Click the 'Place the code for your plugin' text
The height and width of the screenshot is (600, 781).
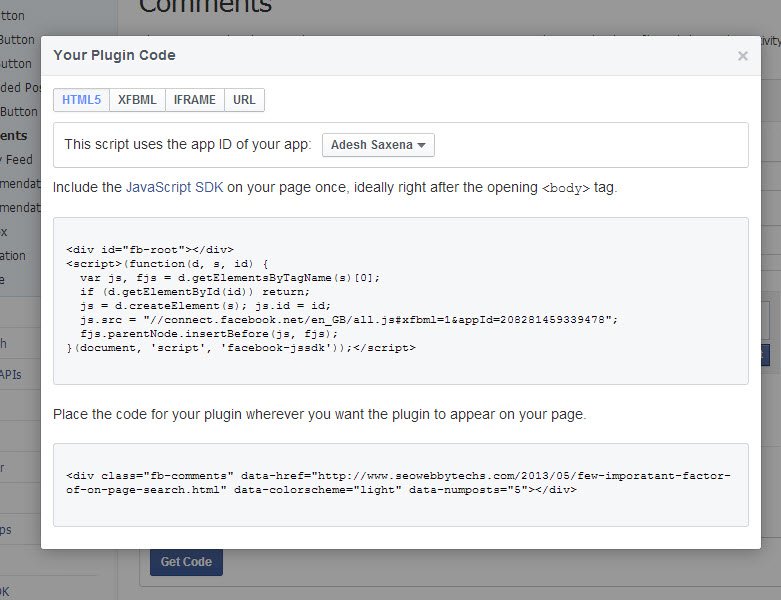click(319, 414)
